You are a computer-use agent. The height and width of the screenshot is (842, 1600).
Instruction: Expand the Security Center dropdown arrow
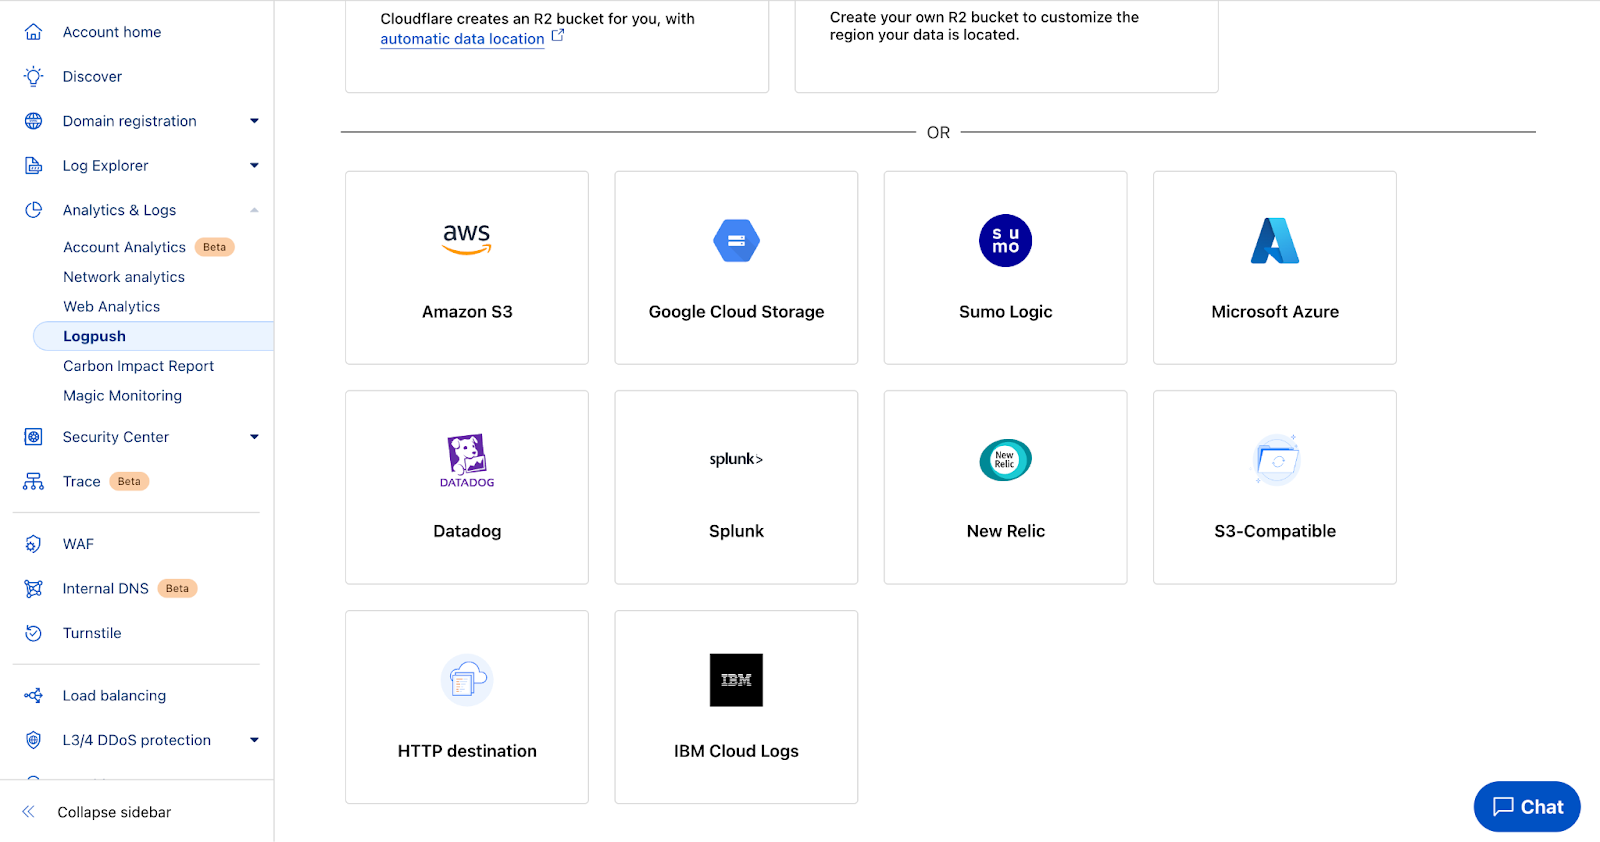point(254,437)
